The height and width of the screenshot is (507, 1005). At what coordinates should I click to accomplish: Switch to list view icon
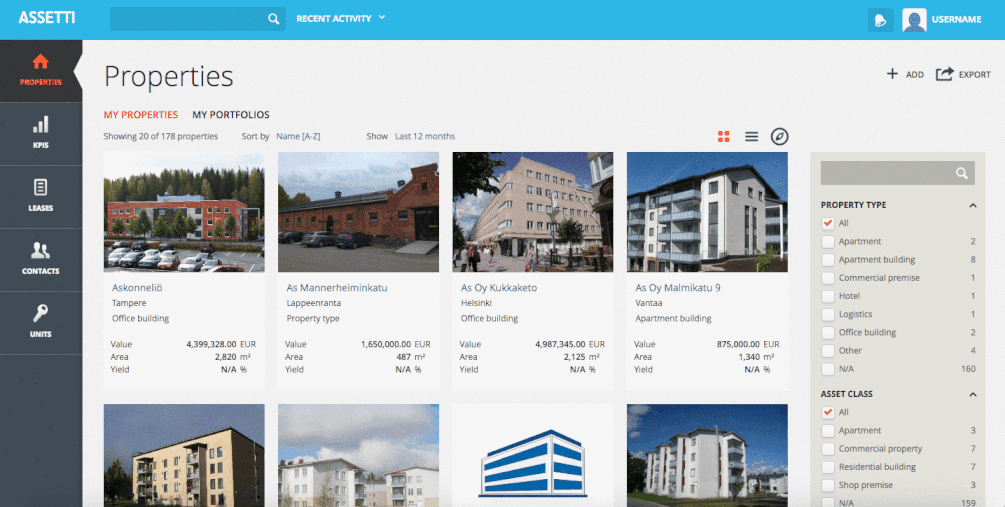click(751, 136)
